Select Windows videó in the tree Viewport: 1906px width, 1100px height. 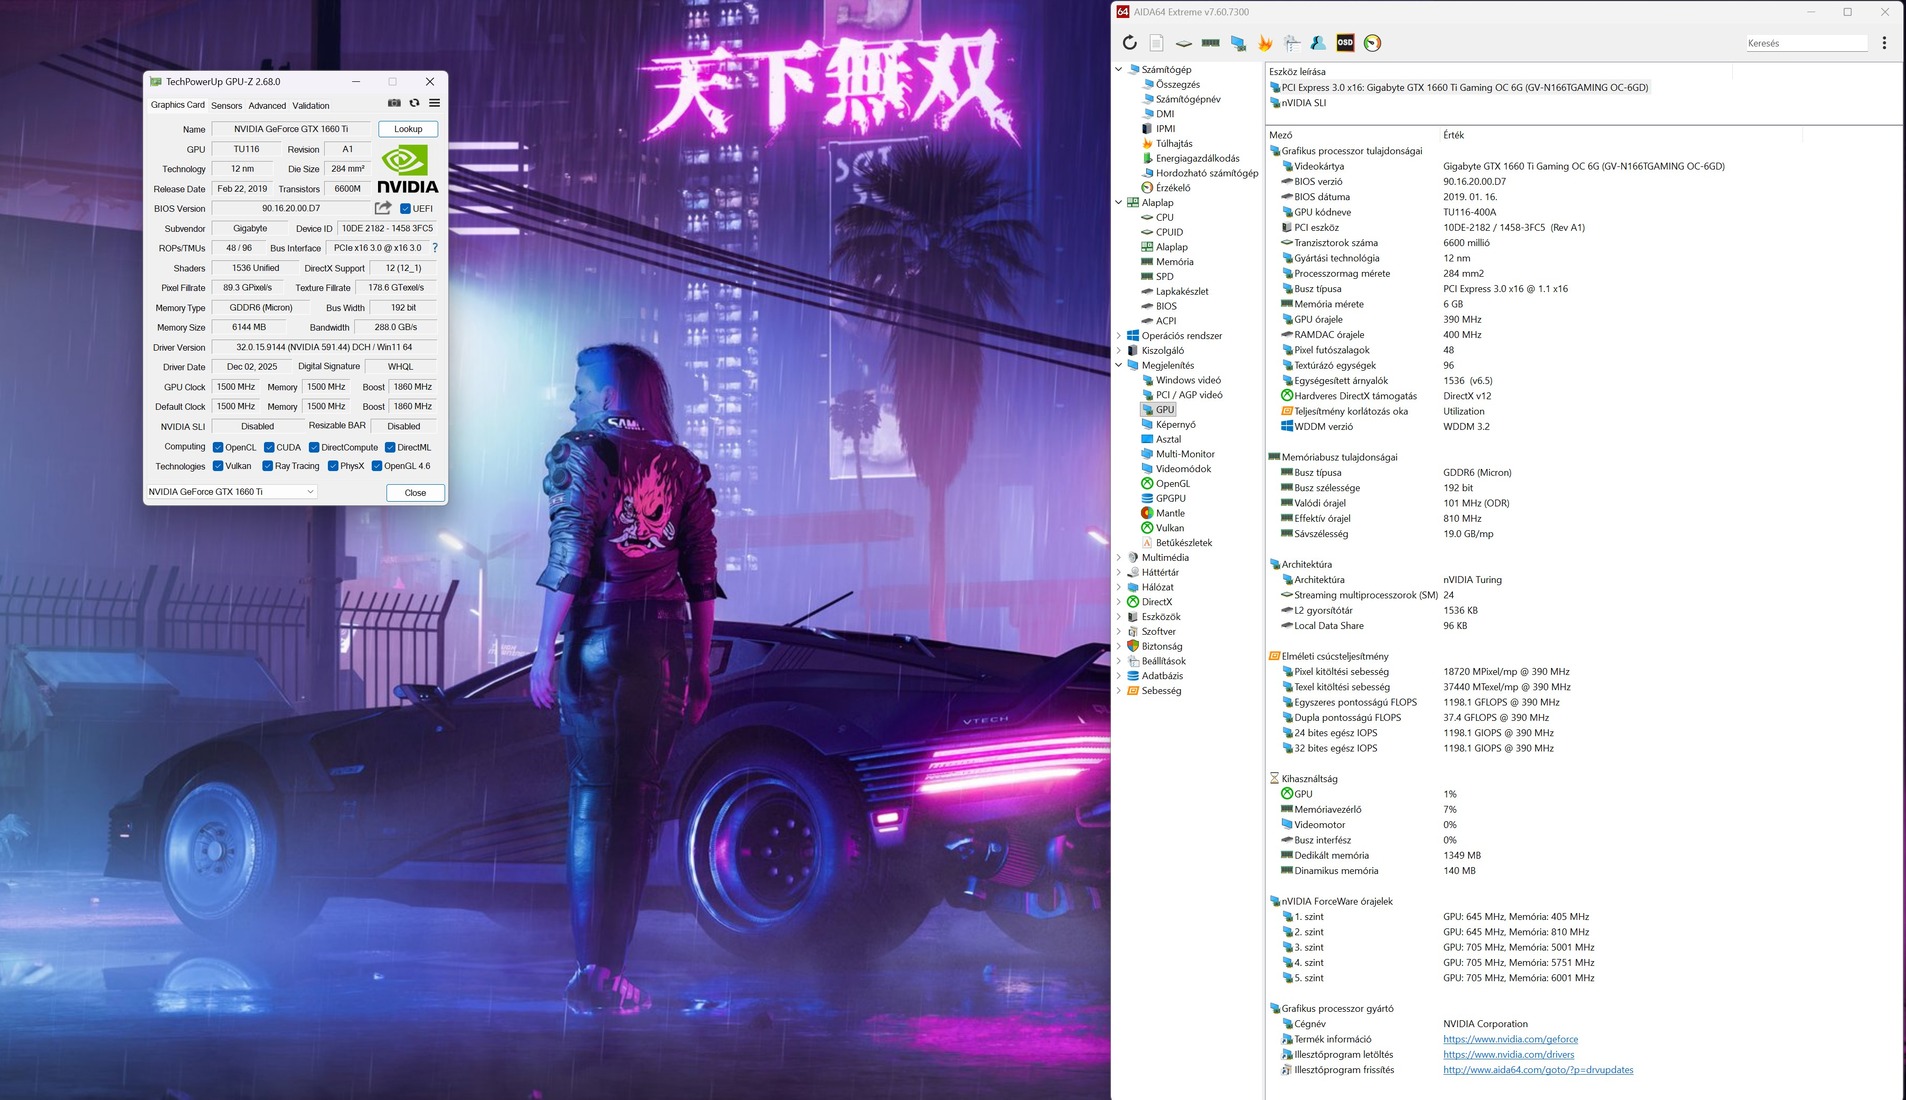click(x=1181, y=381)
